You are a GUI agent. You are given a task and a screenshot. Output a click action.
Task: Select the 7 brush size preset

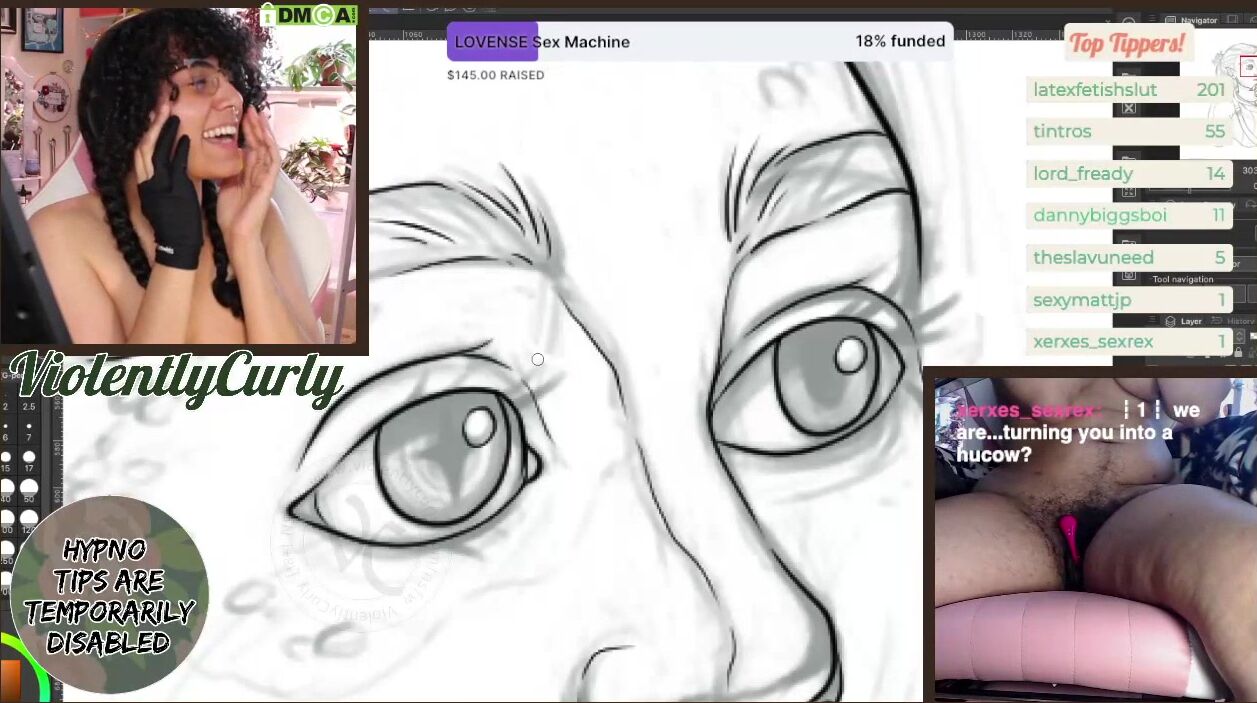click(x=29, y=431)
